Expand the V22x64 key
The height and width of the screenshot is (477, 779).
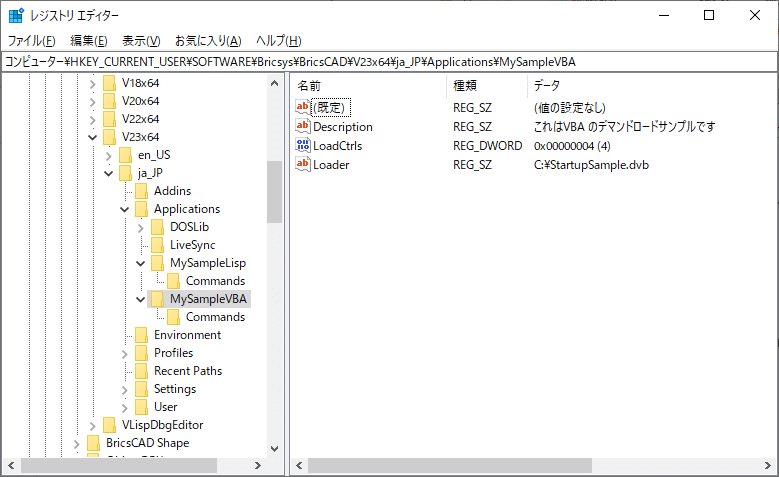(x=92, y=120)
